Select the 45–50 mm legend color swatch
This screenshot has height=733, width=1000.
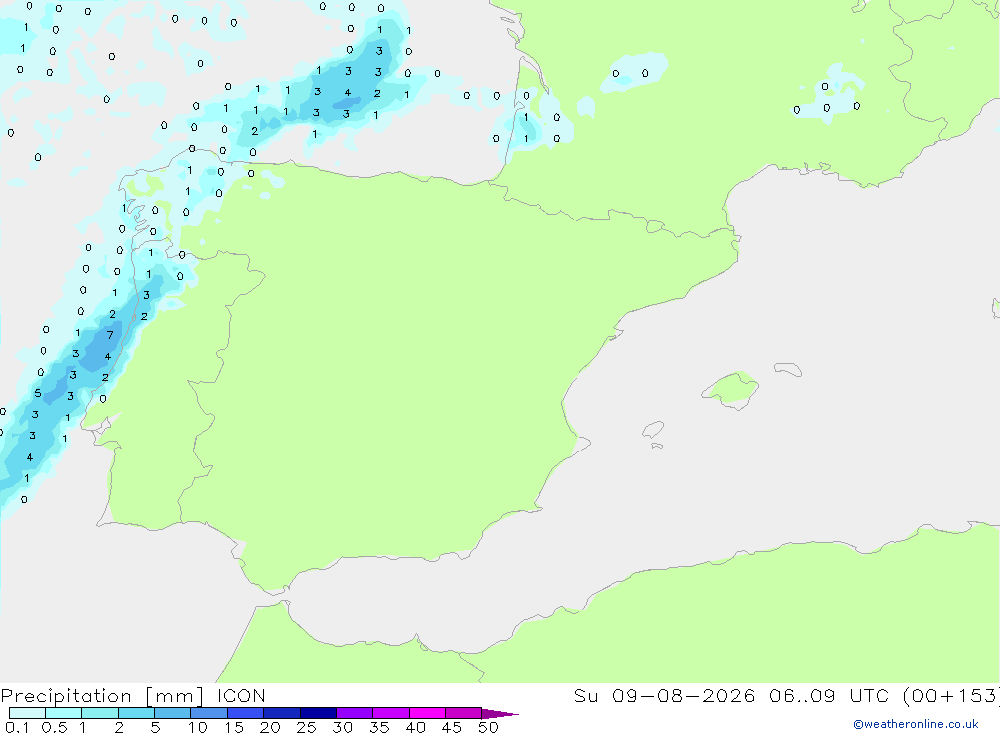(464, 713)
